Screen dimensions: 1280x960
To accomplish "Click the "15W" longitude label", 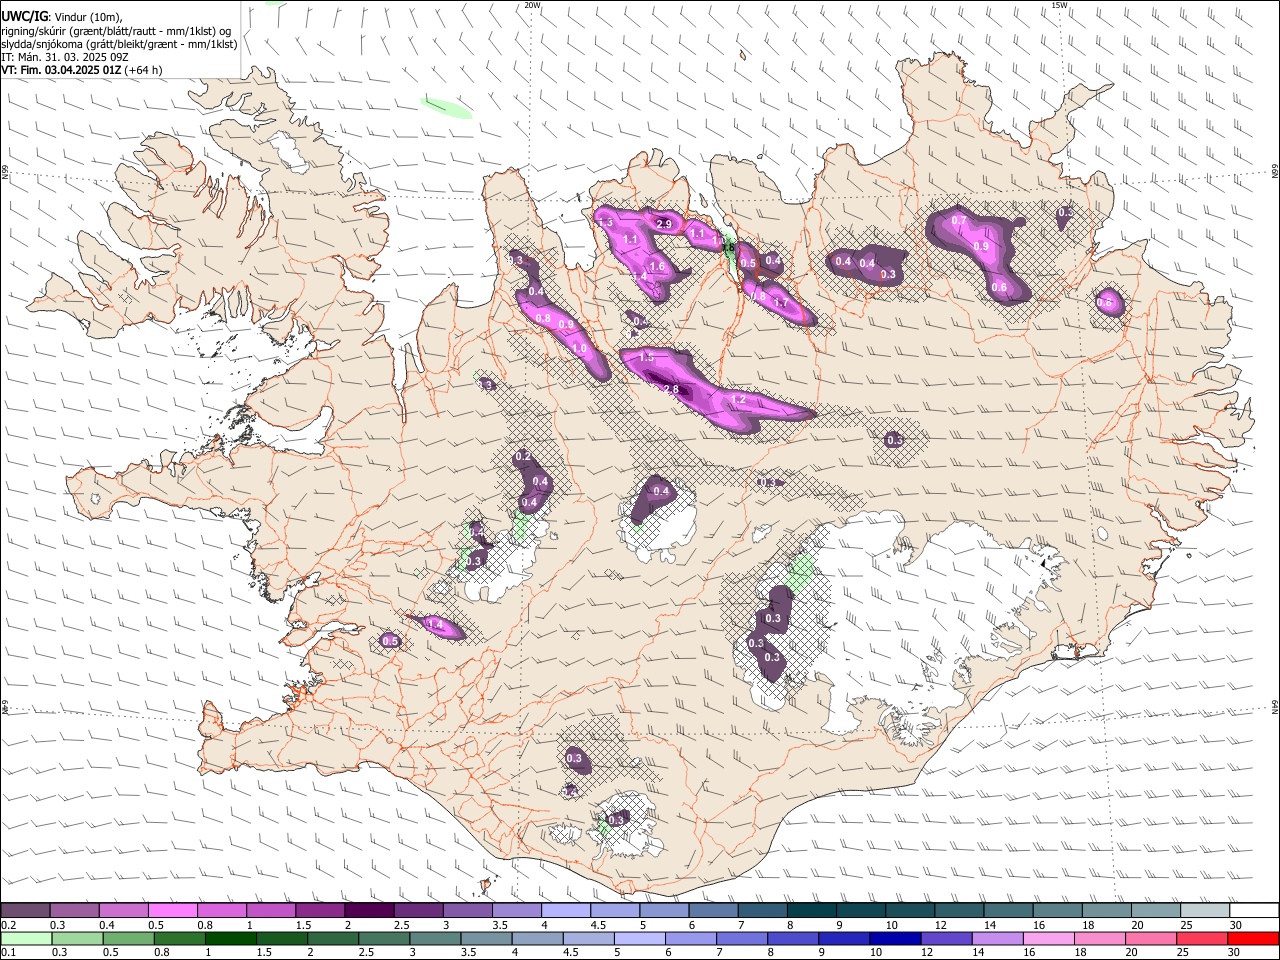I will pyautogui.click(x=1058, y=5).
